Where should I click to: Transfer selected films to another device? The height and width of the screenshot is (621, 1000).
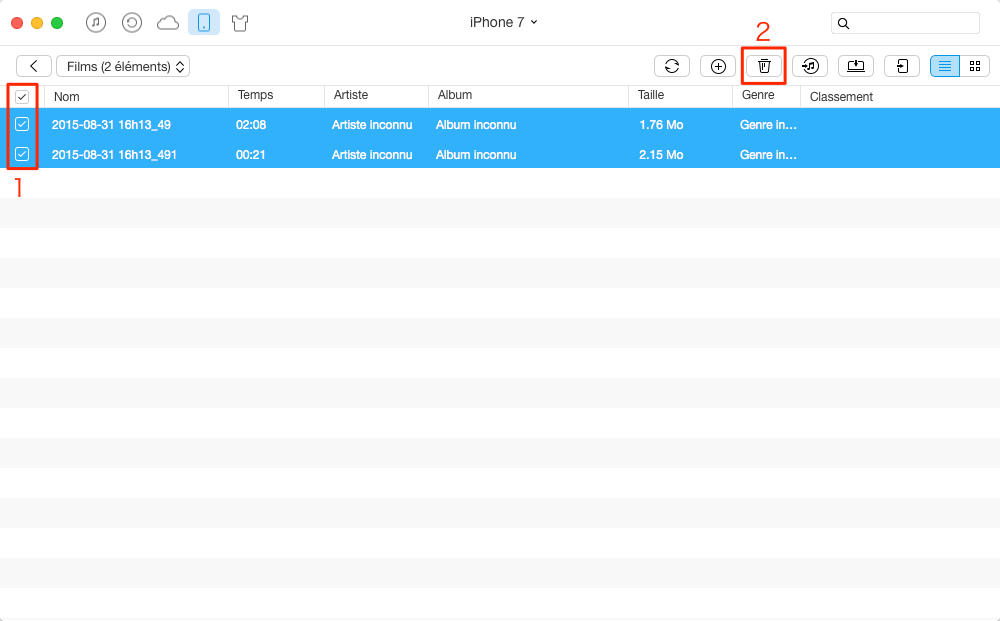tap(902, 66)
